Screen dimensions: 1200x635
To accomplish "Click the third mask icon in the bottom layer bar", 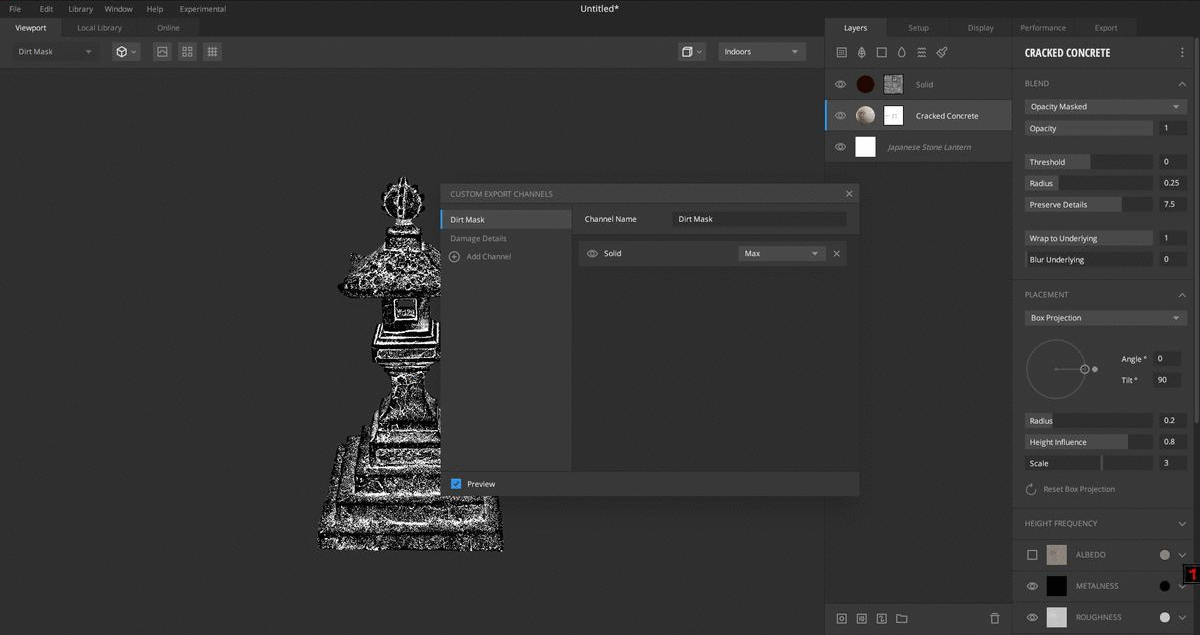I will (x=881, y=619).
